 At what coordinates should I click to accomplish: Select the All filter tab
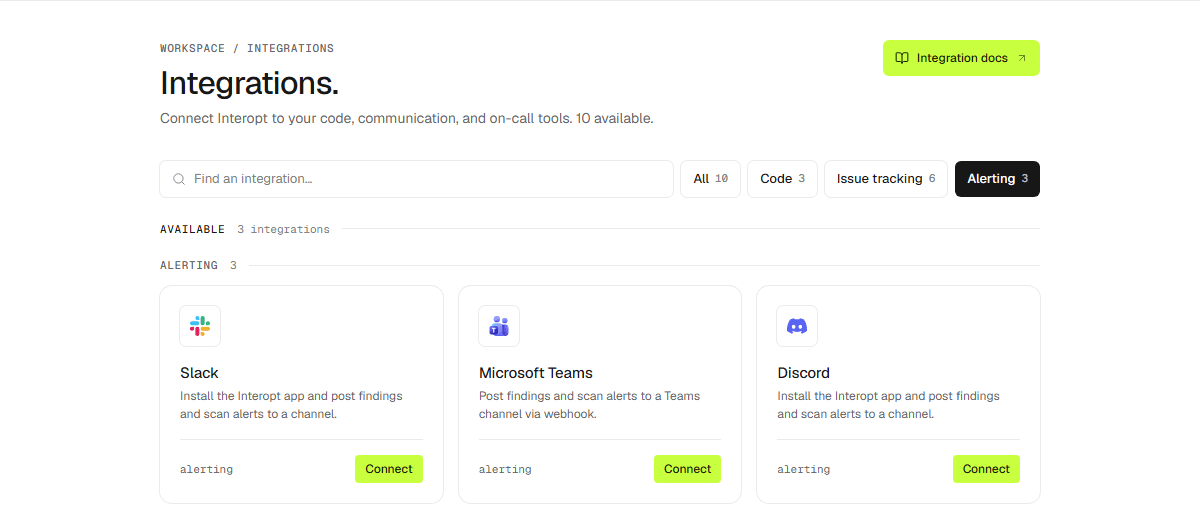711,179
